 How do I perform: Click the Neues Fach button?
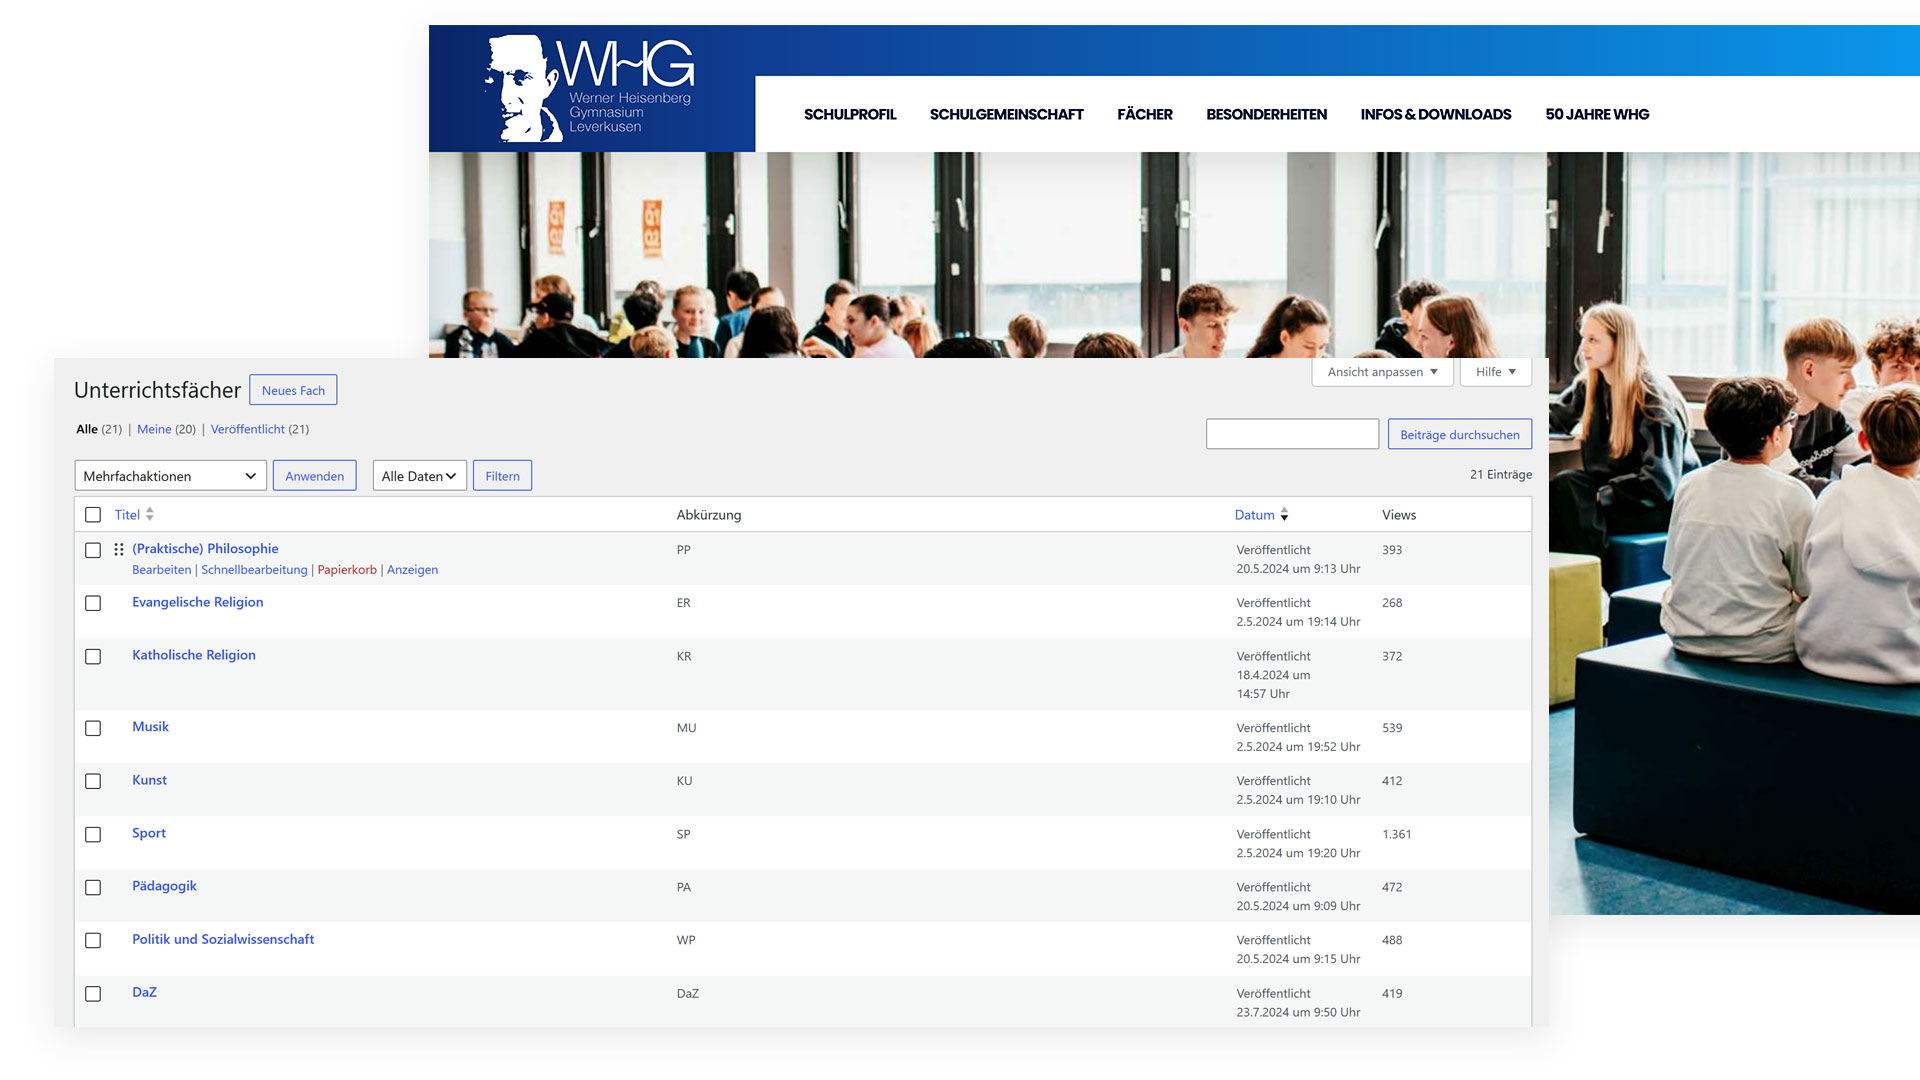293,390
